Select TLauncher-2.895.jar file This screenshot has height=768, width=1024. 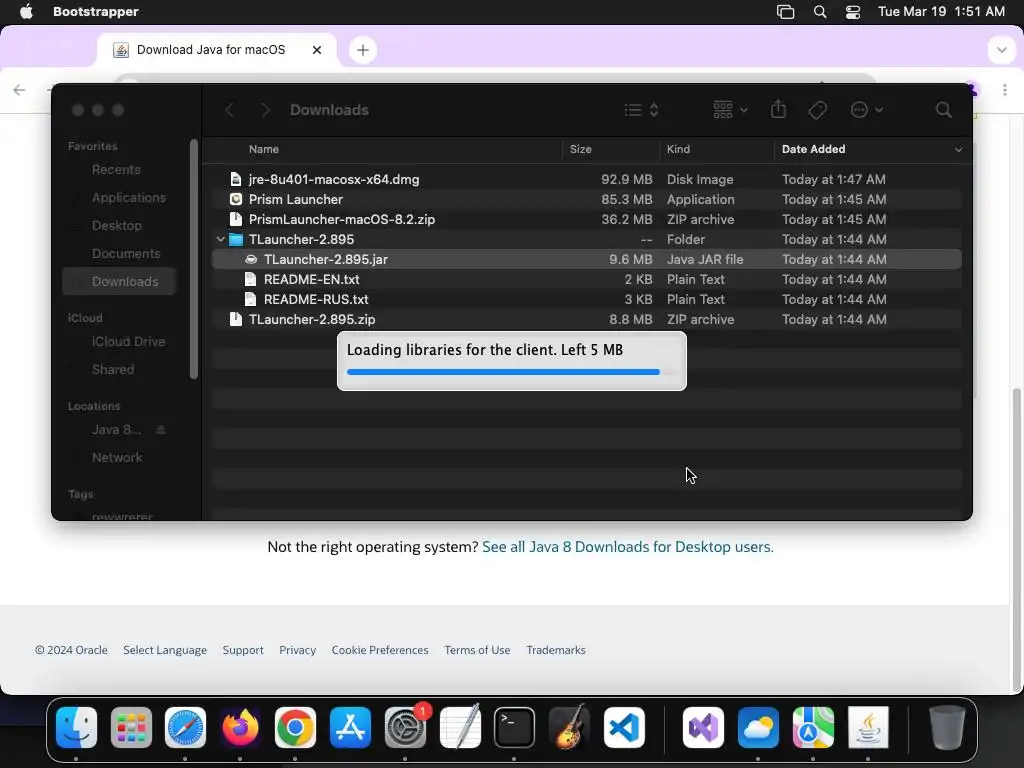pyautogui.click(x=586, y=259)
